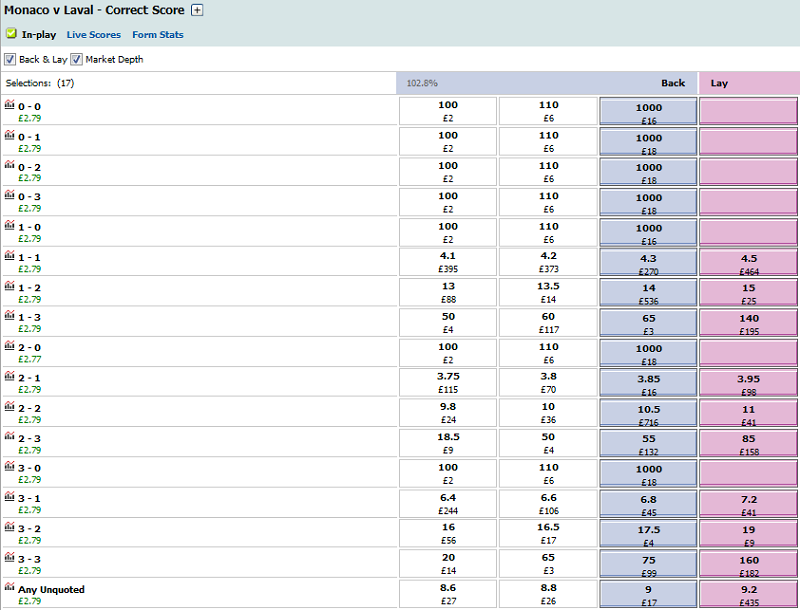Back 2 - 1 at odds 3.85
The image size is (800, 610).
pyautogui.click(x=648, y=383)
